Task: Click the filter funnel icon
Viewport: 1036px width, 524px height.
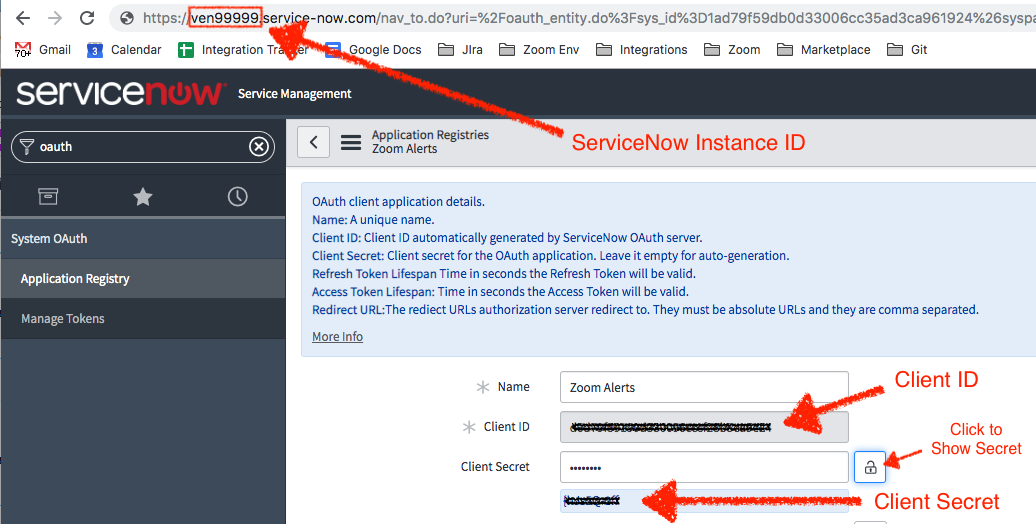Action: (x=26, y=147)
